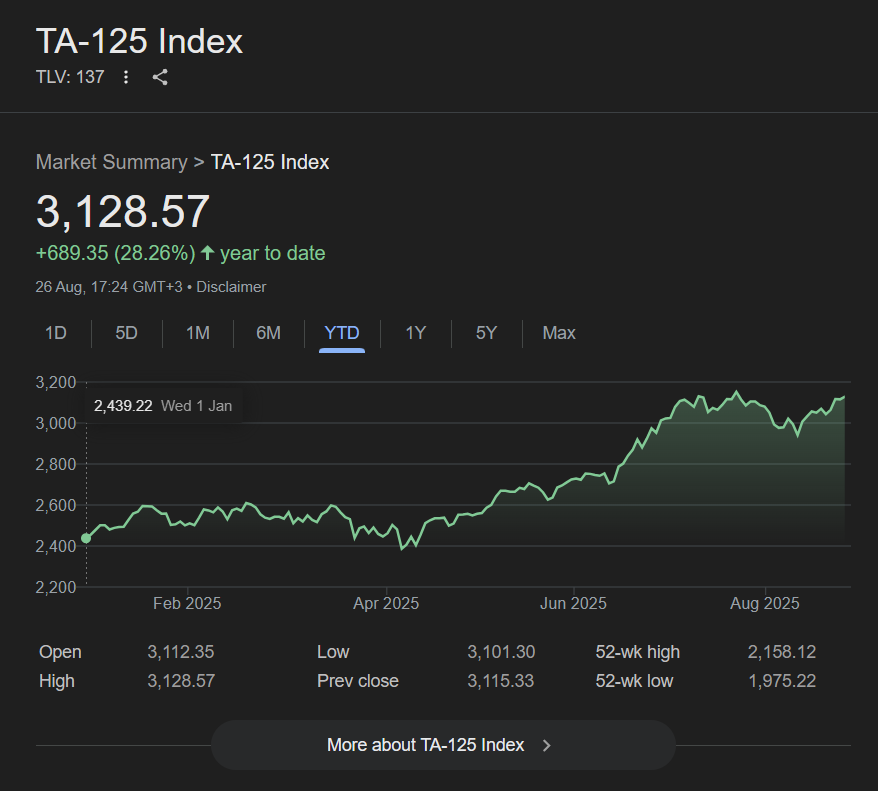Open the Market Summary breadcrumb link
Screen dimensions: 878x791
111,162
